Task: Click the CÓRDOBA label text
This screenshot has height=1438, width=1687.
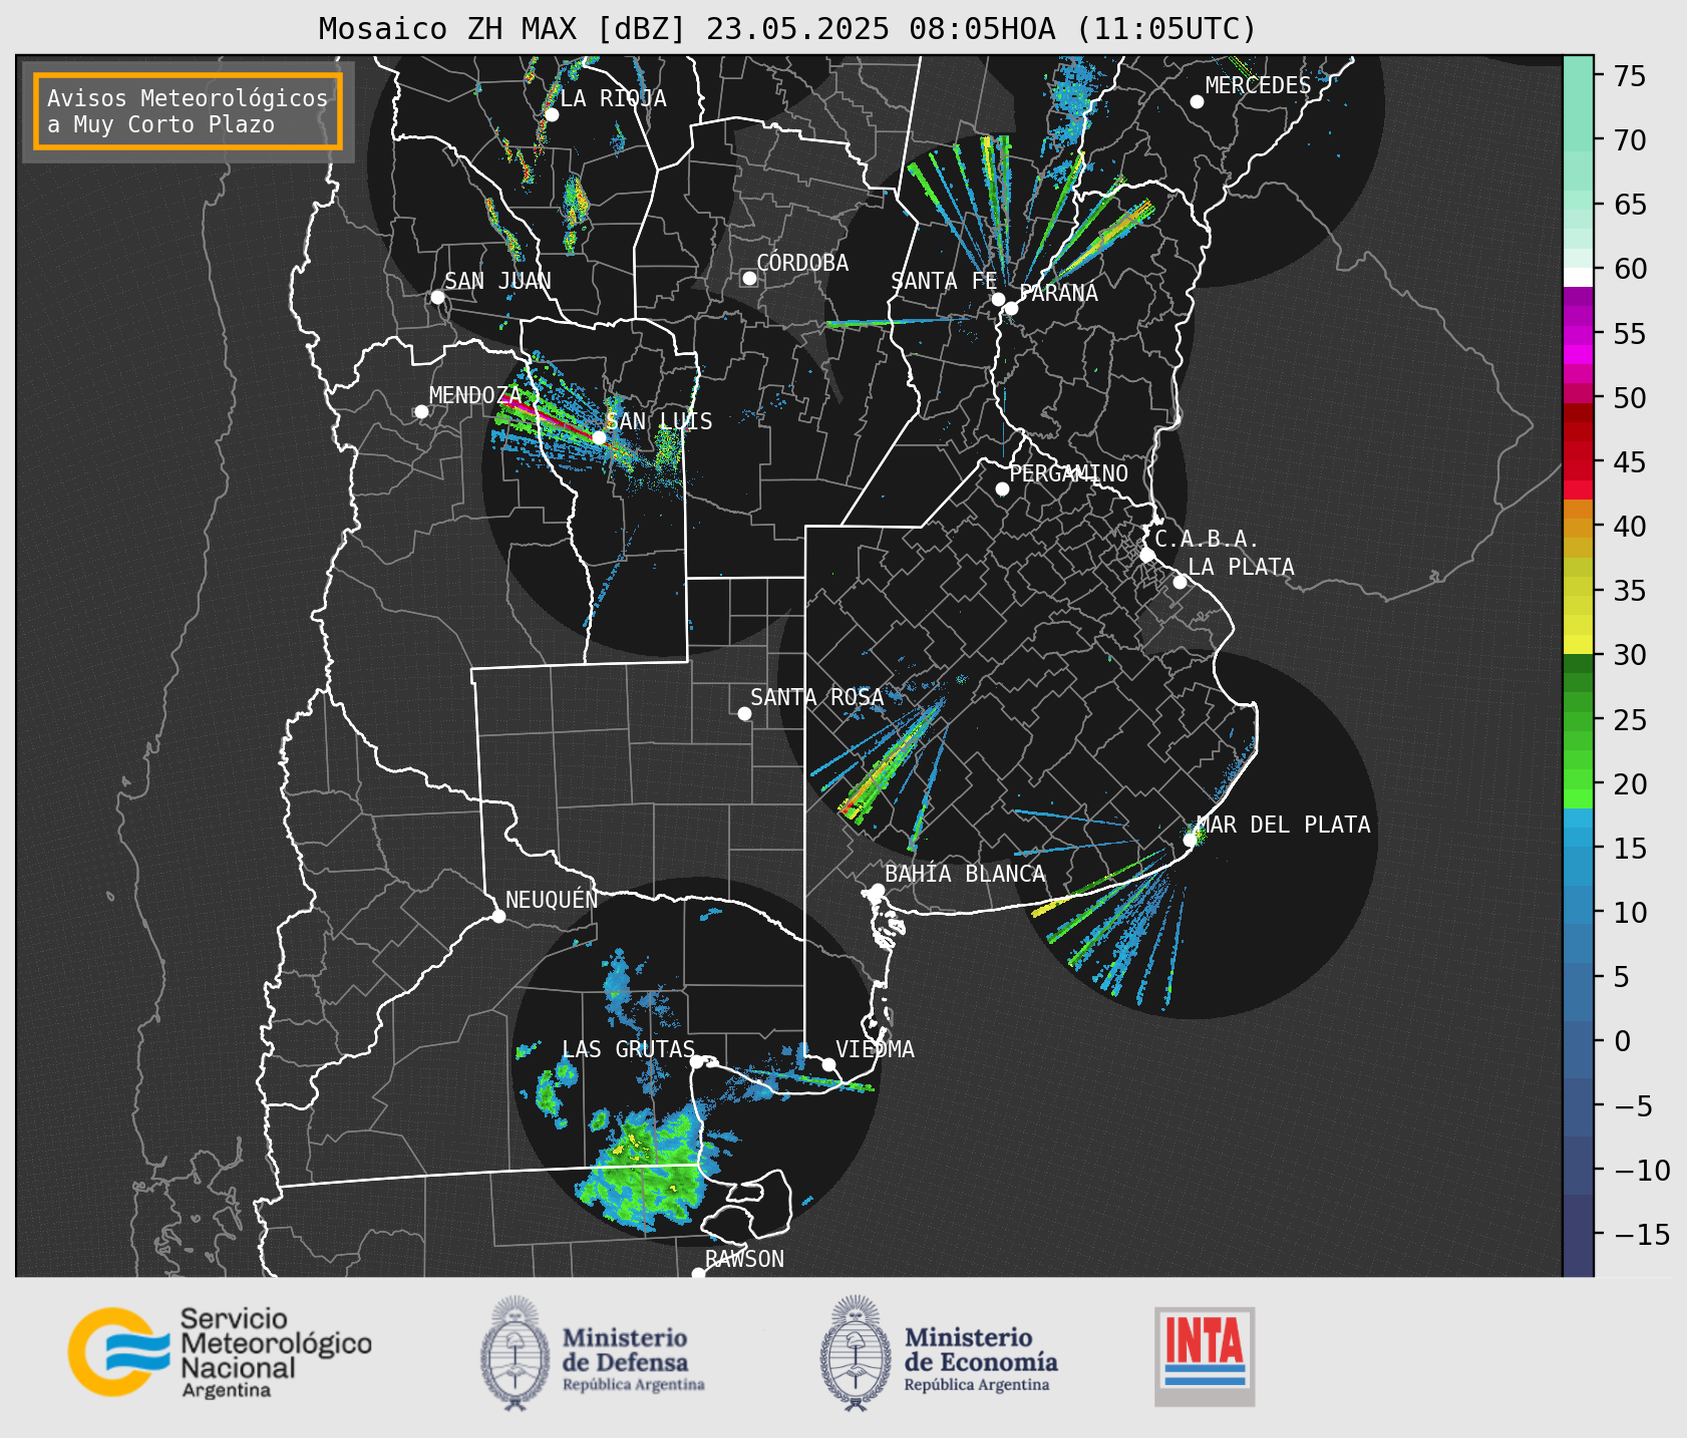Action: [x=802, y=263]
